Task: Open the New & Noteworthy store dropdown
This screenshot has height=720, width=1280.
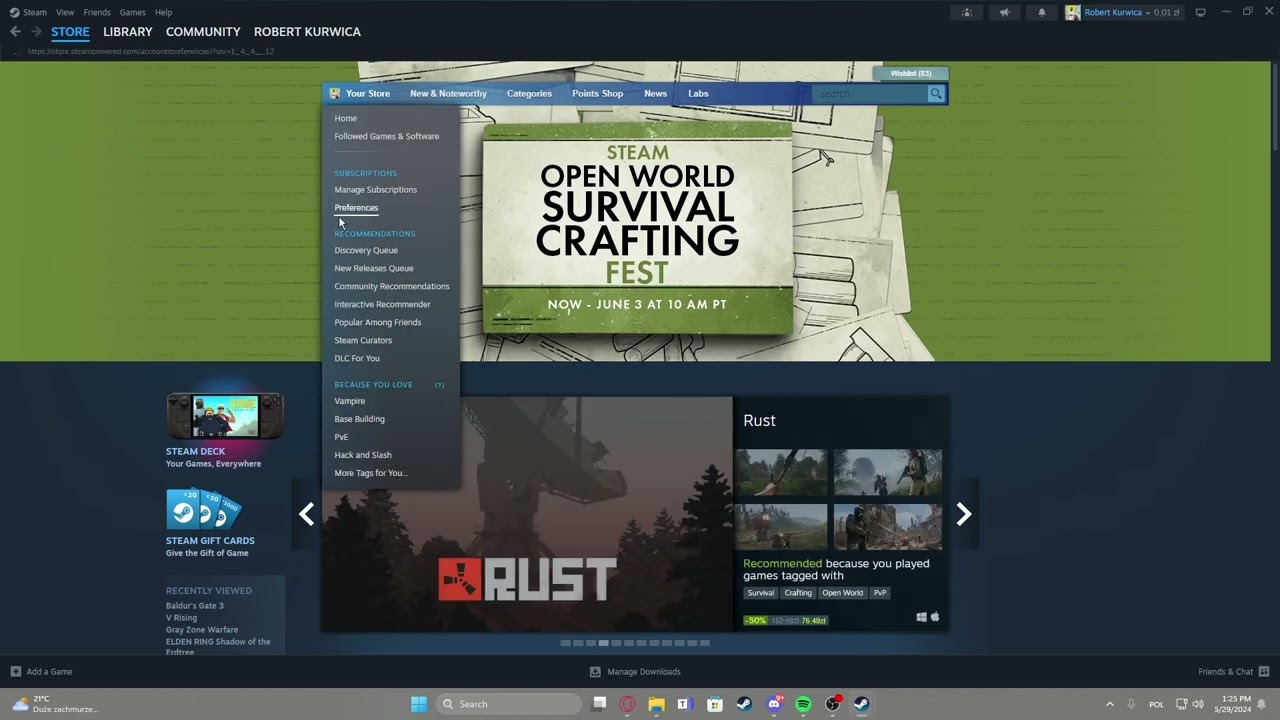Action: coord(448,94)
